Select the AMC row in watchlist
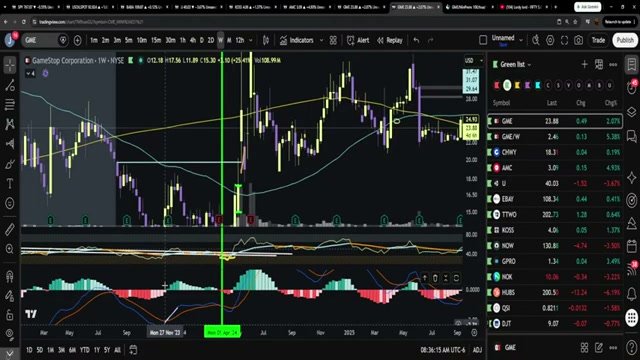The height and width of the screenshot is (360, 640). (555, 168)
